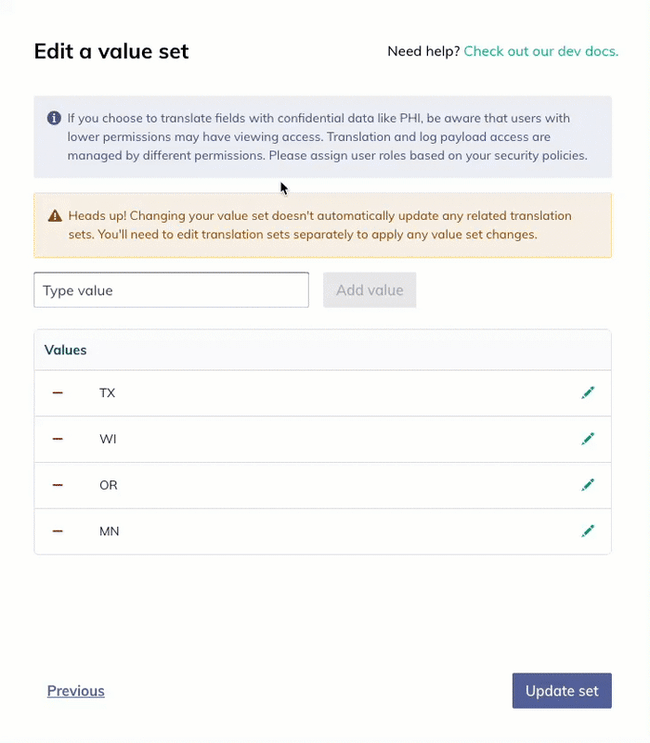
Task: Select the WI value text
Action: coord(108,439)
